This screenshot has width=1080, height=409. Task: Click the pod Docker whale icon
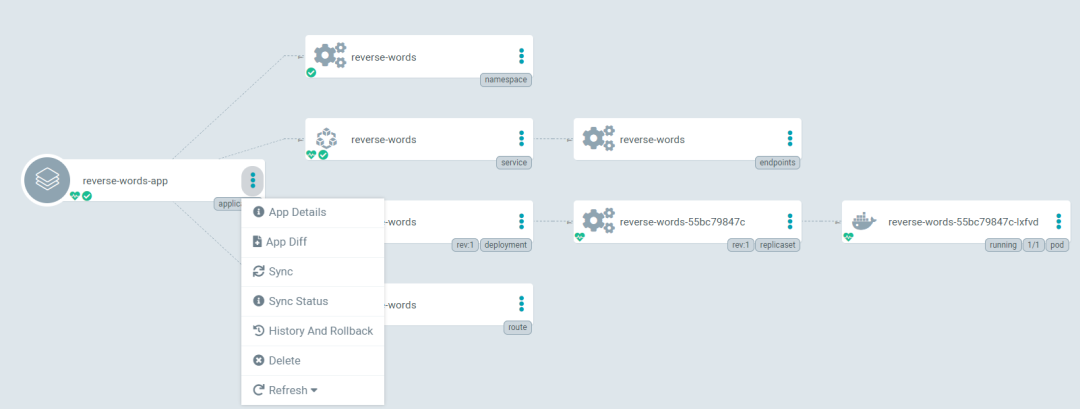point(861,221)
